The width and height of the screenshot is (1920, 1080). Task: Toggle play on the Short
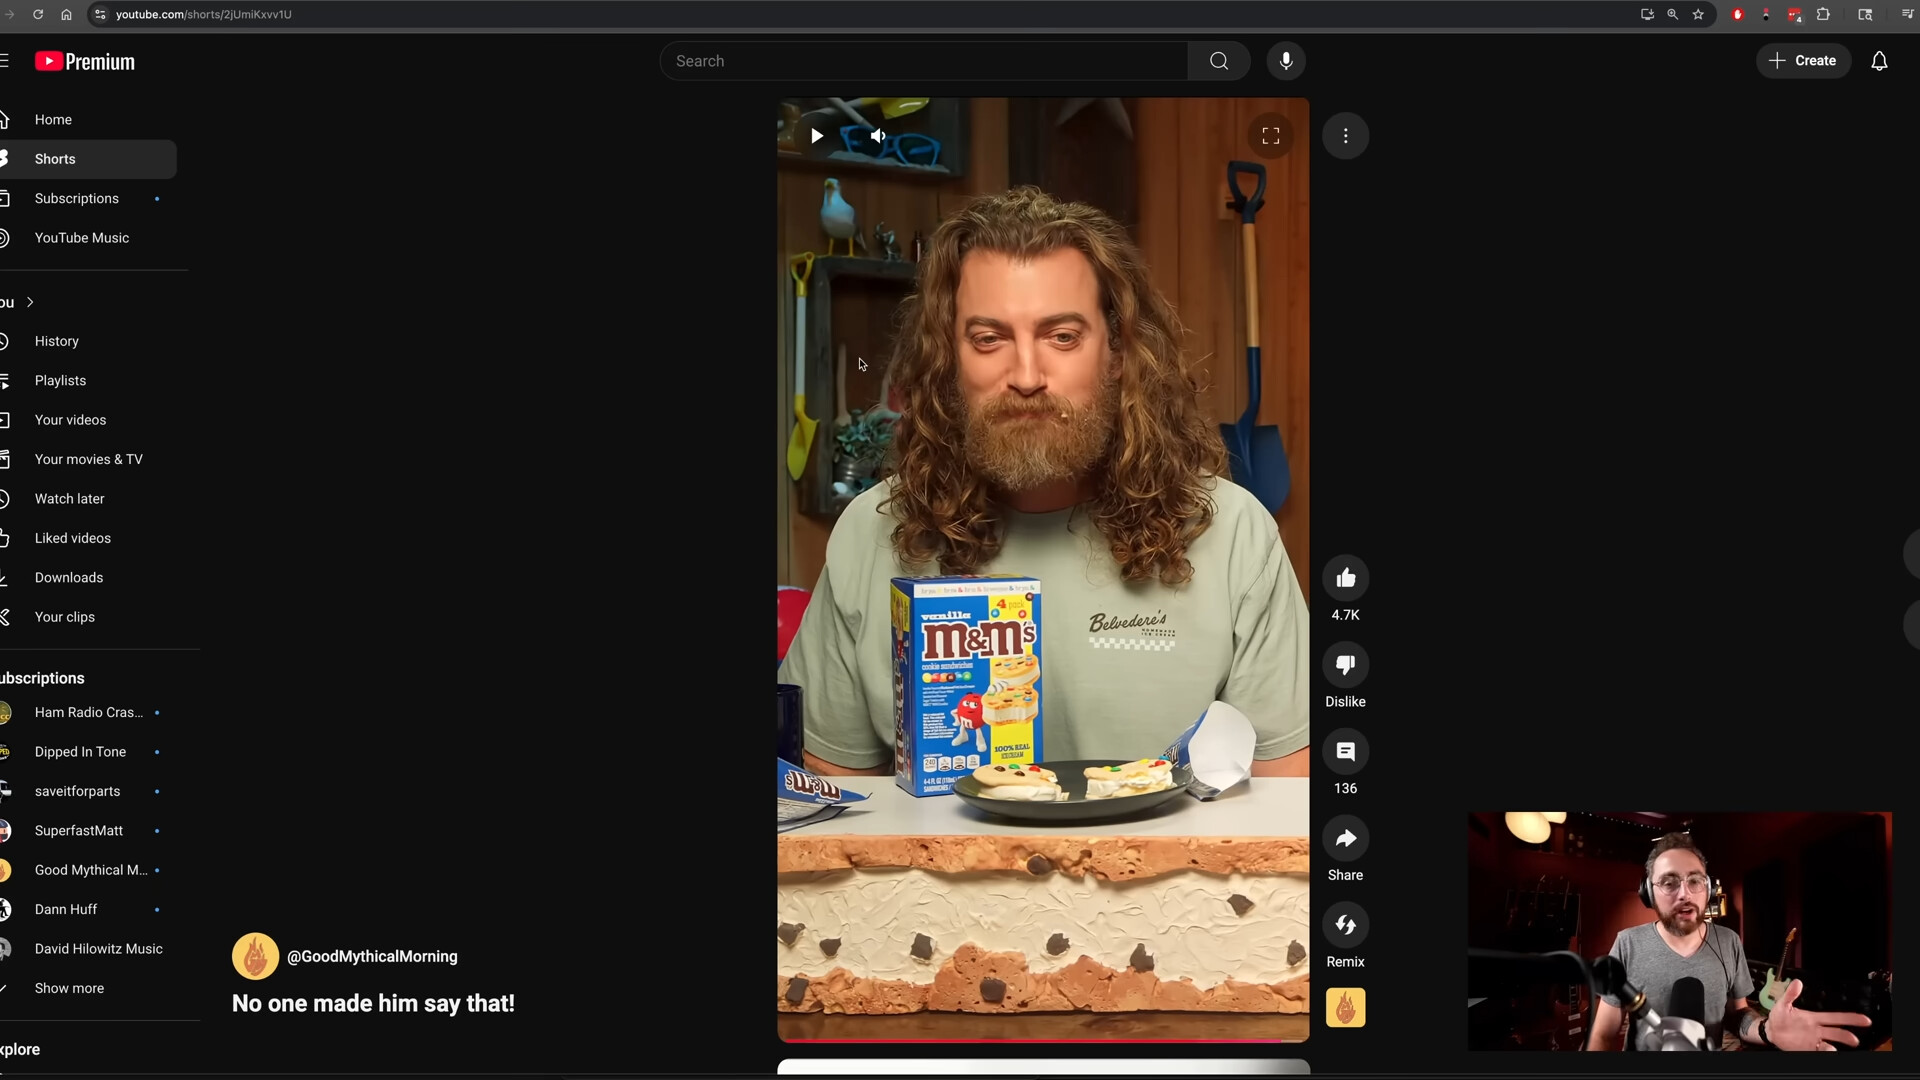[817, 136]
